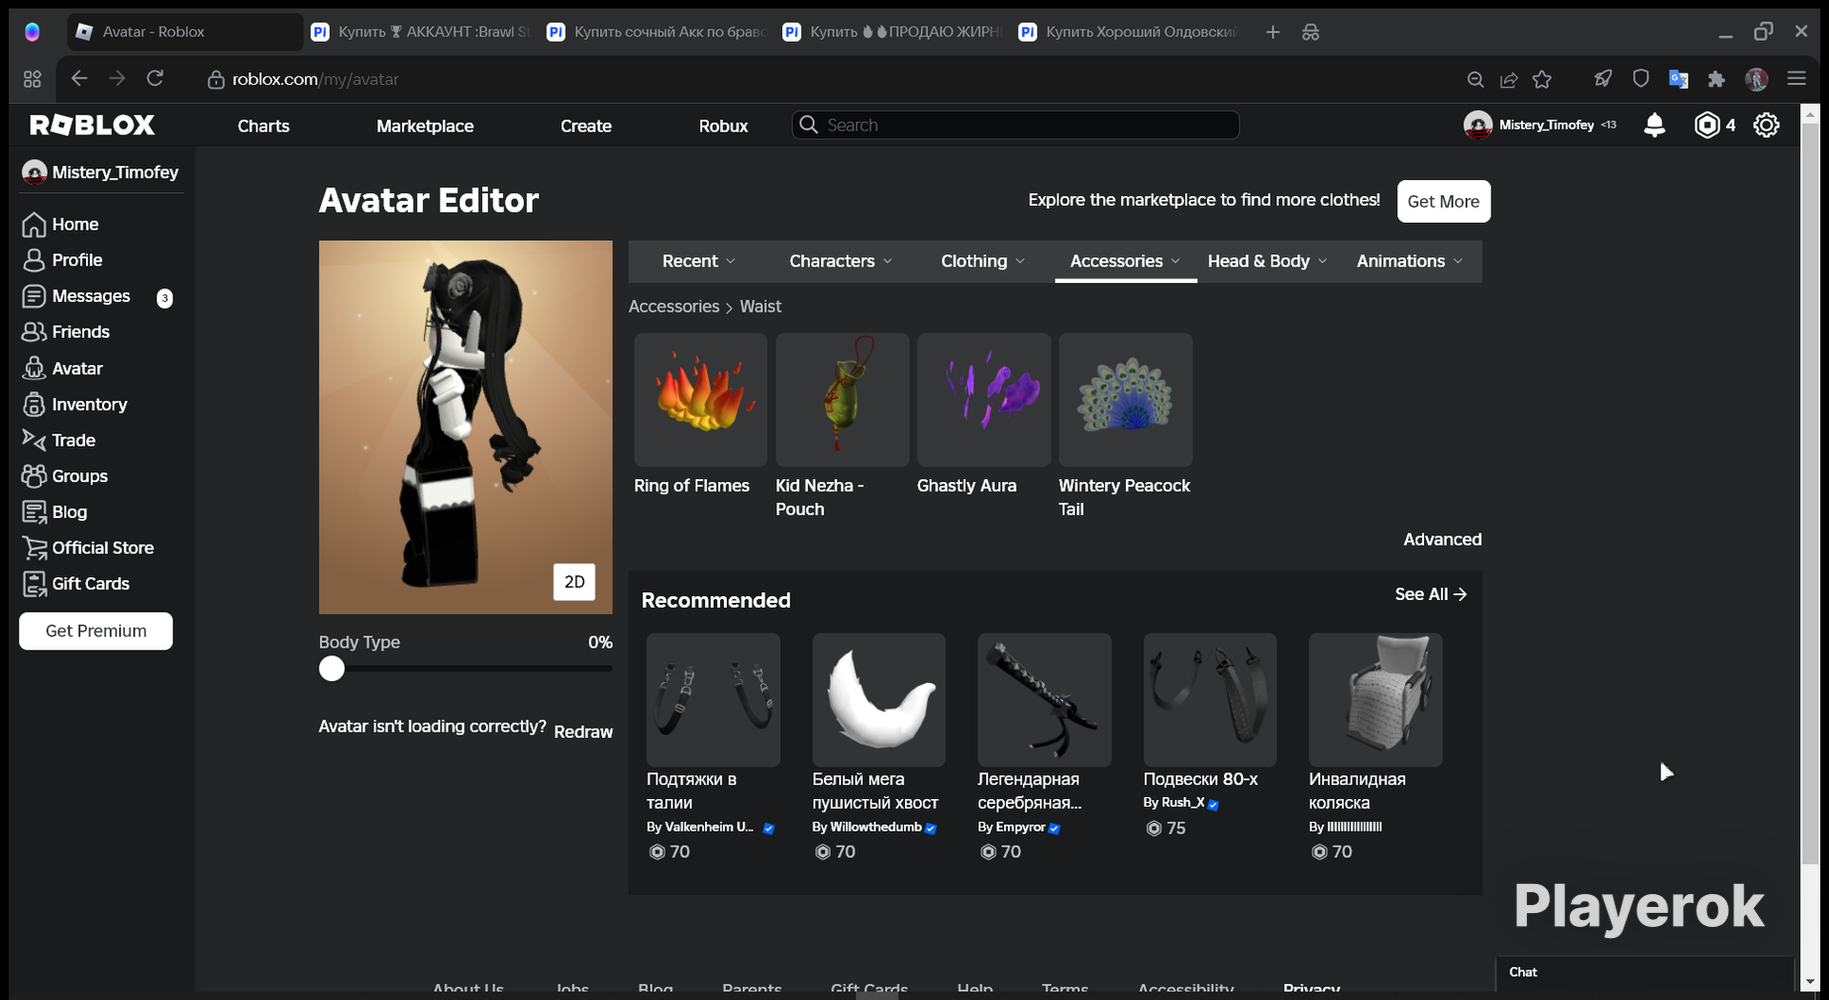Go back with the browser back arrow
Viewport: 1829px width, 1000px height.
click(79, 79)
